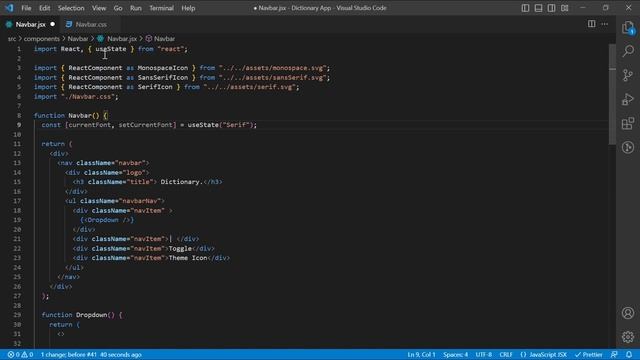Open the Run menu
Viewport: 640px width, 360px height.
(136, 8)
